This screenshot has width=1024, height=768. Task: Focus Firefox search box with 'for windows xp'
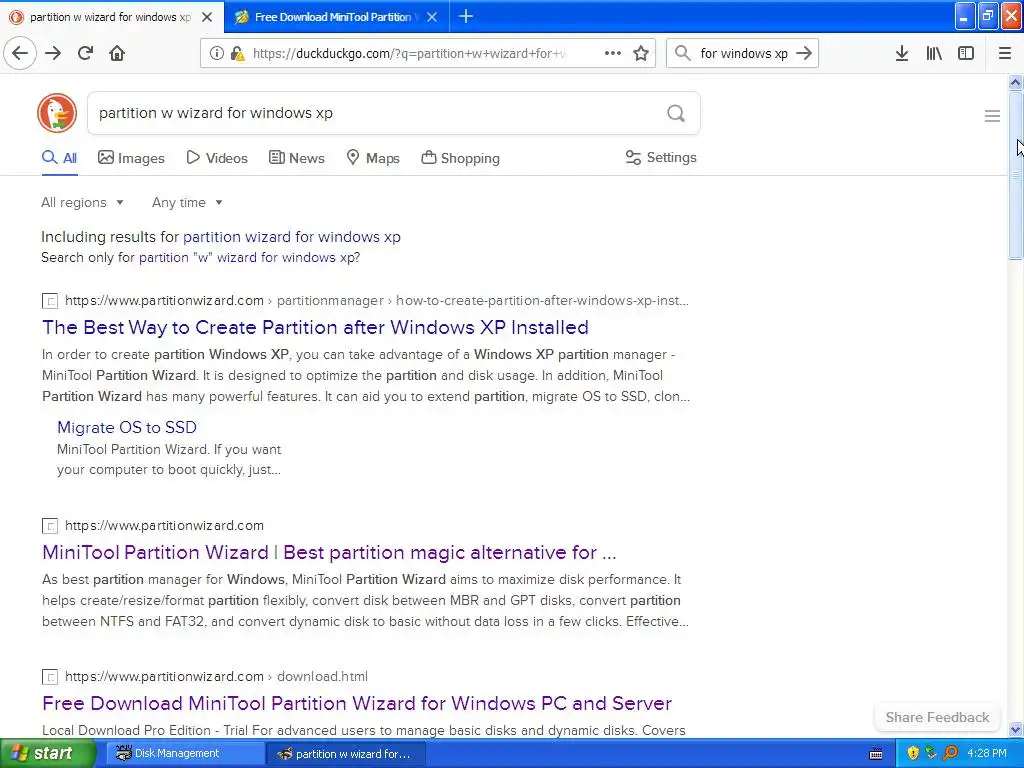click(x=744, y=54)
